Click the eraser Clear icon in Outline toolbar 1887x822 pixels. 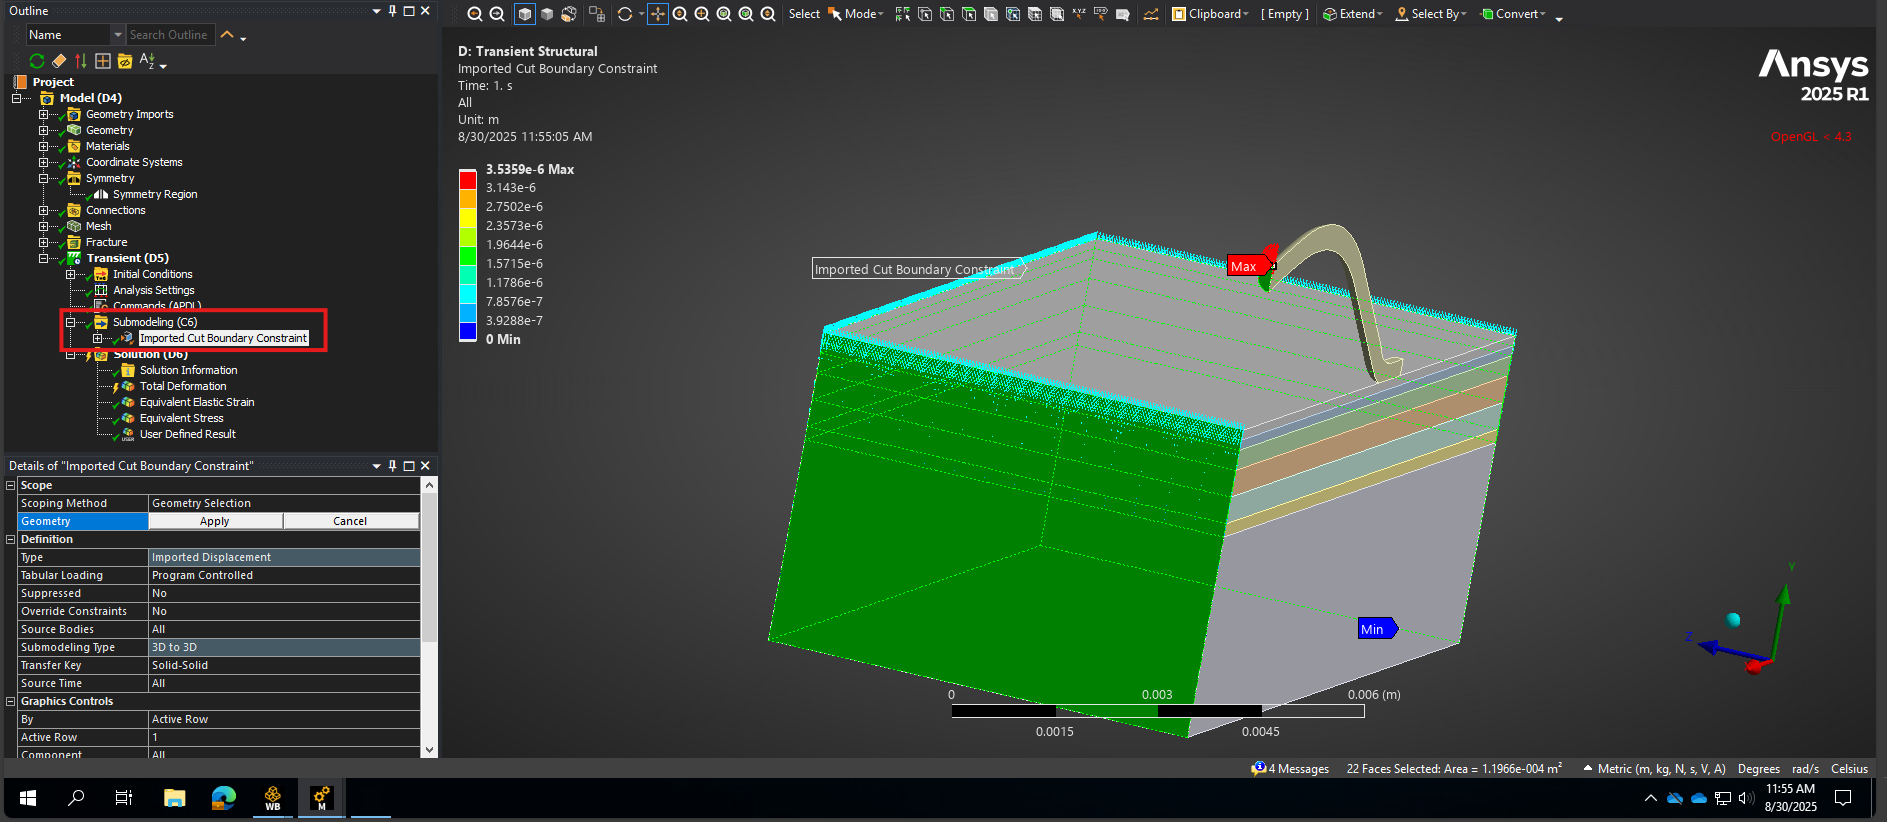pyautogui.click(x=59, y=61)
